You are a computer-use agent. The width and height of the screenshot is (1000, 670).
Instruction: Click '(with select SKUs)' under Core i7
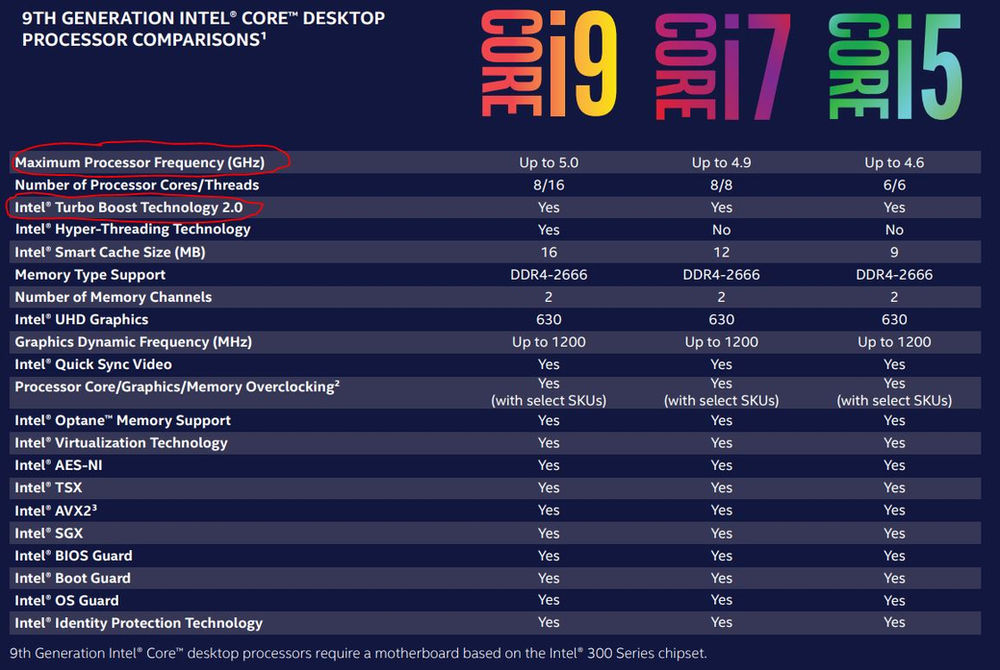[721, 400]
